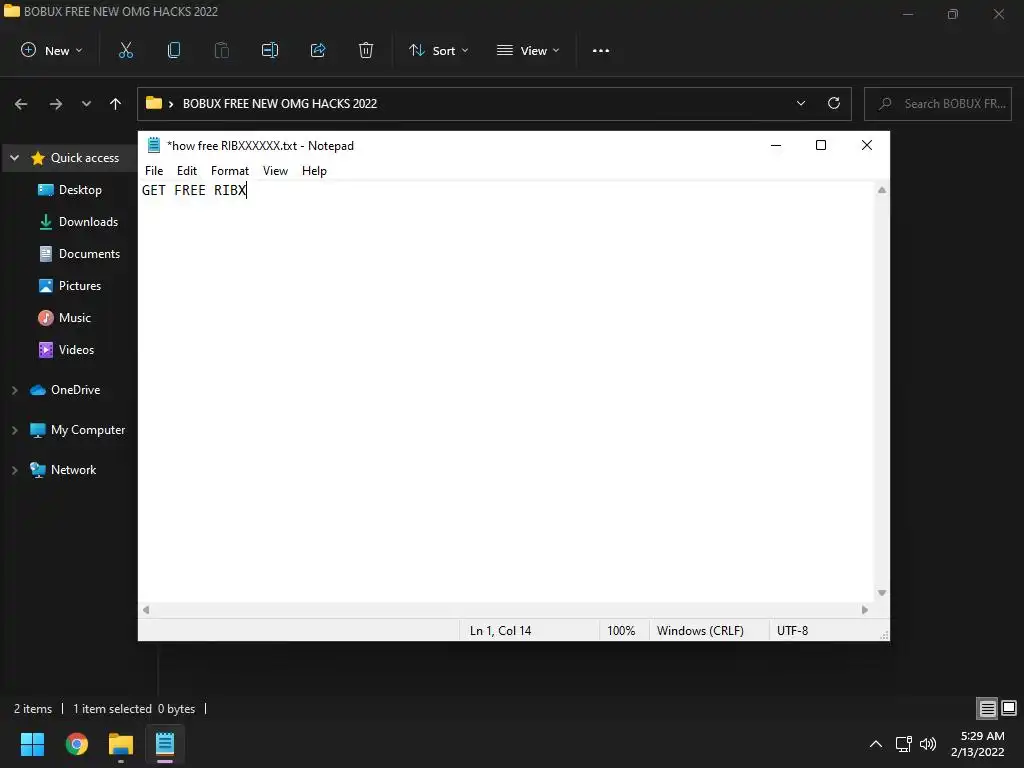Open Notepad Help menu

pos(314,171)
